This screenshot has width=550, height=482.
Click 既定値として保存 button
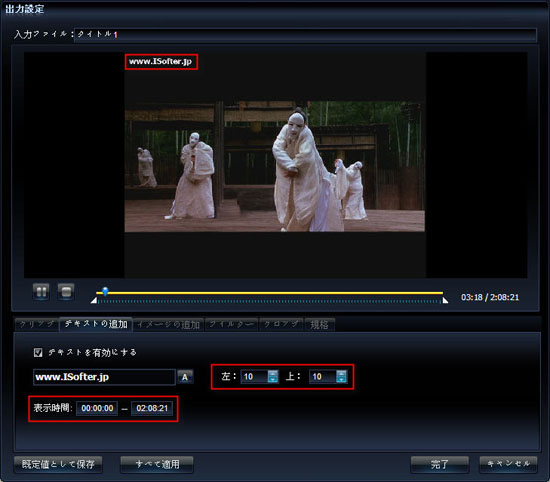tap(58, 464)
